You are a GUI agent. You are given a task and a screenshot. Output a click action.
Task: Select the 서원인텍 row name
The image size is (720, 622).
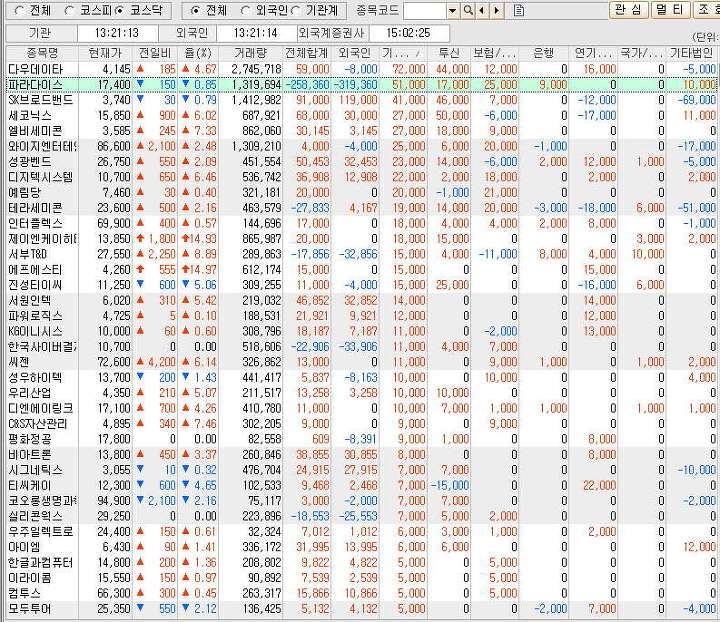30,301
